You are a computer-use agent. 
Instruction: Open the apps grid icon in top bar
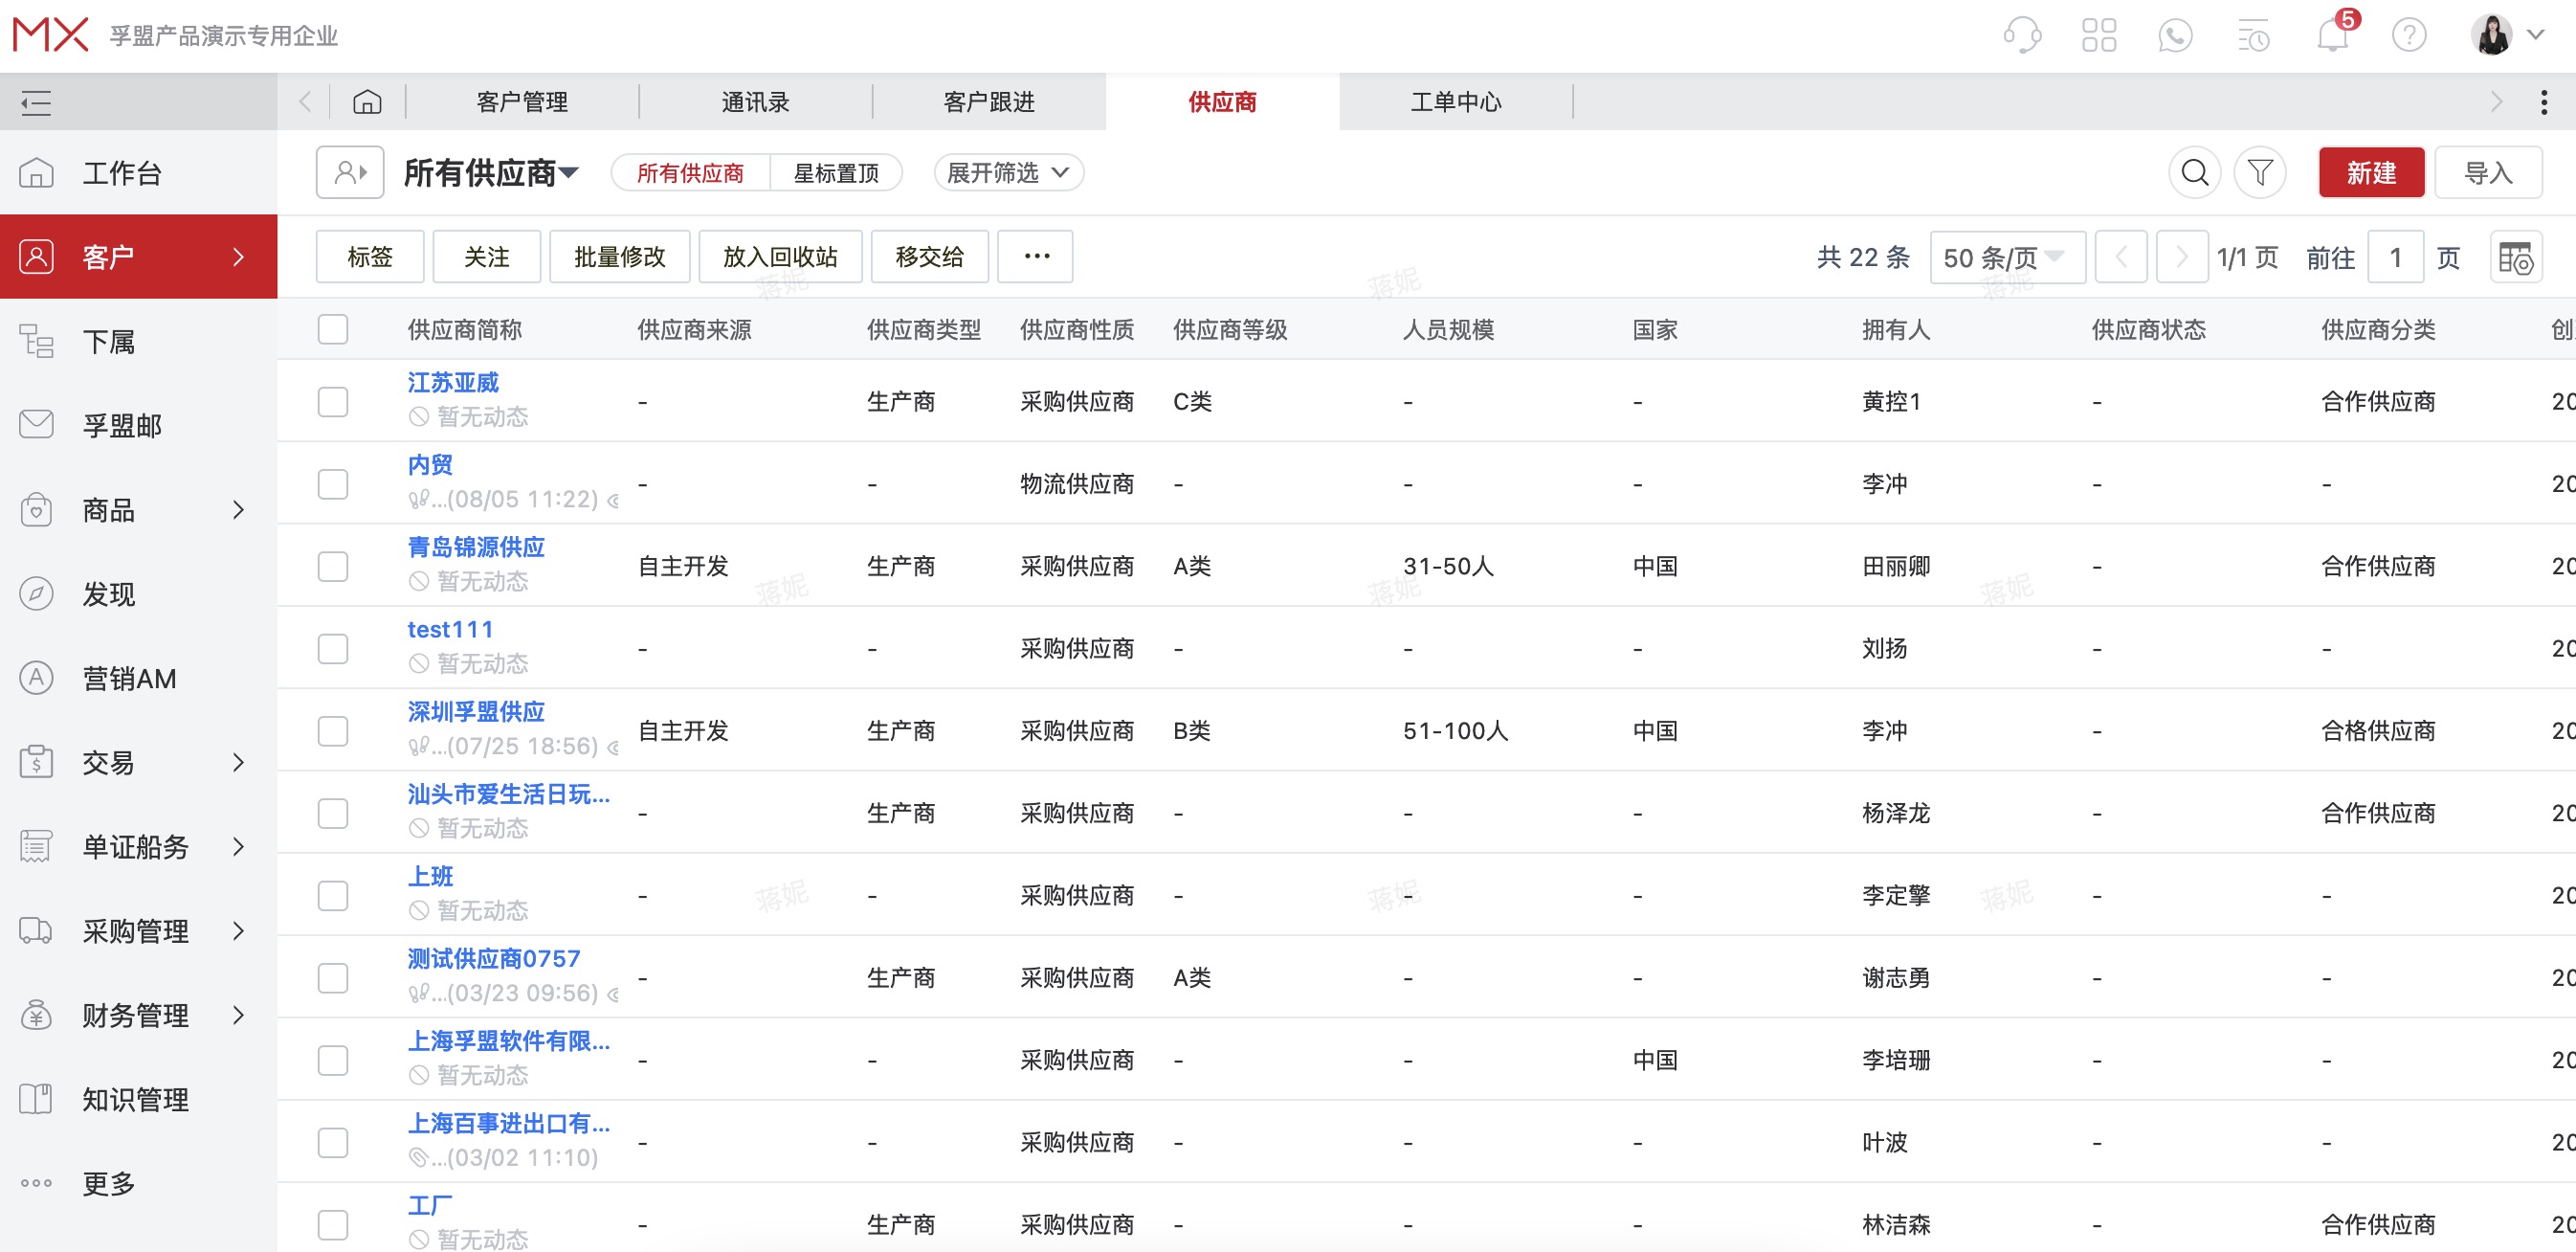[2099, 34]
